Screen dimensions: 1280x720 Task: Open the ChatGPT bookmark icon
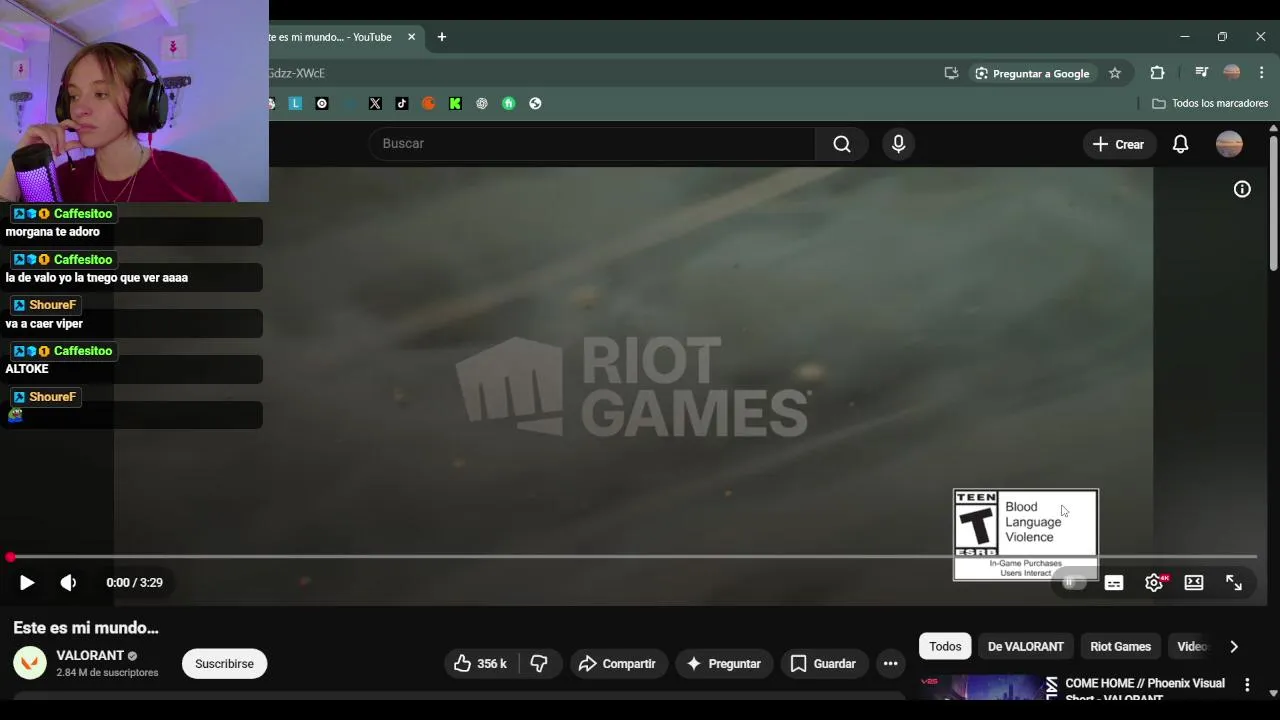[x=482, y=103]
